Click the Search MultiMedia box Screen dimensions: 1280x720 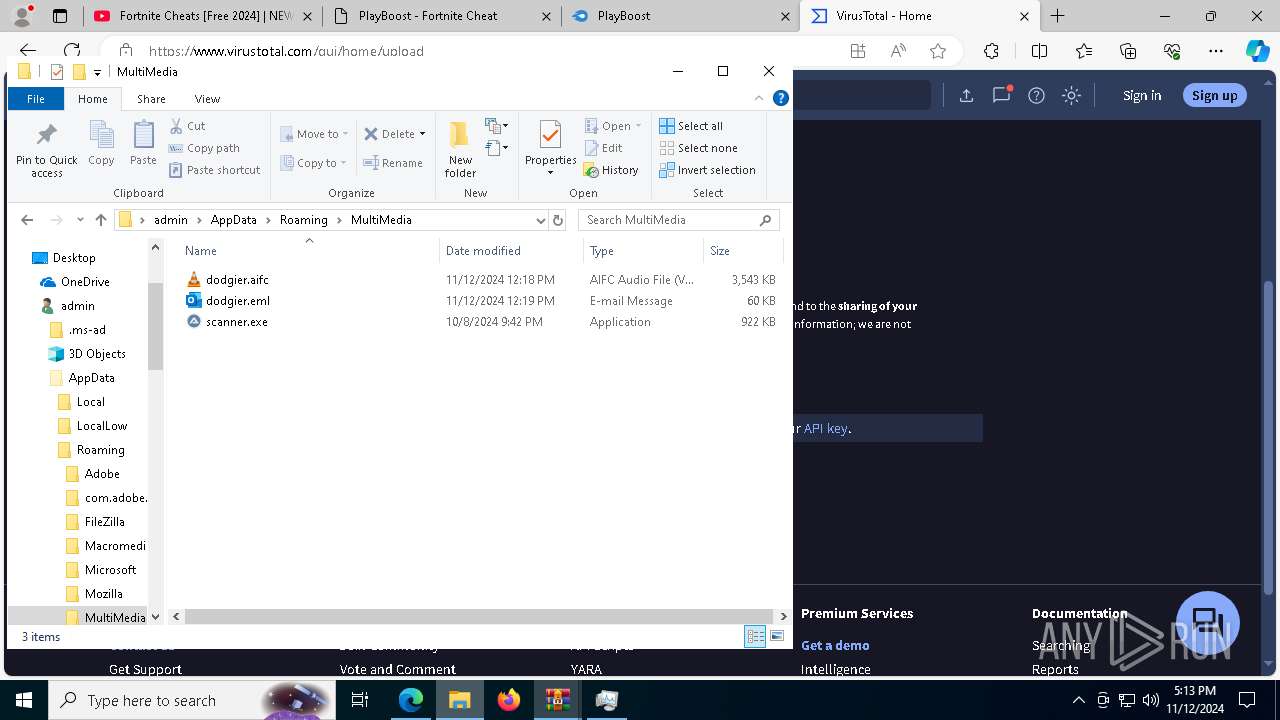coord(678,220)
